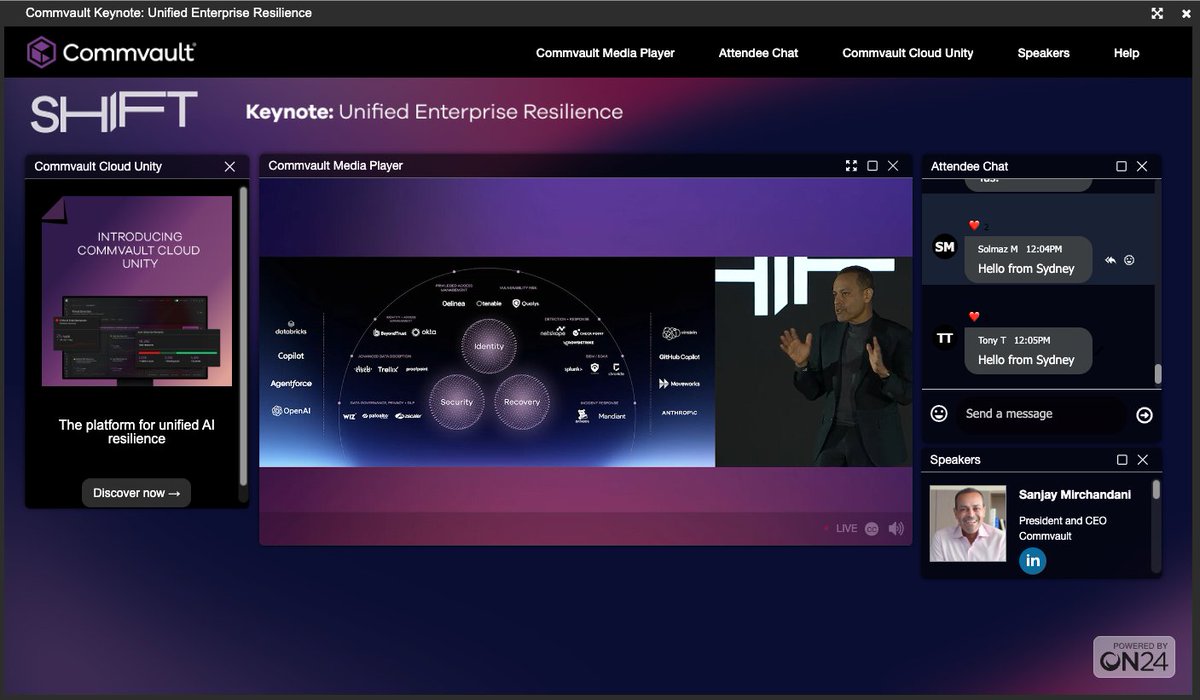
Task: Click the send message arrow button
Action: coord(1145,415)
